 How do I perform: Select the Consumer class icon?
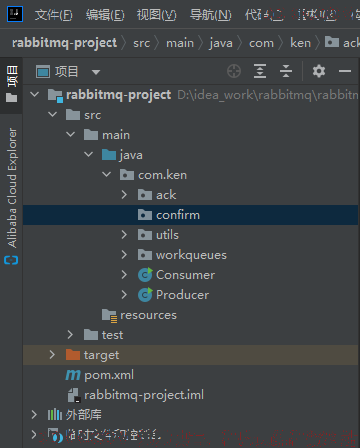[145, 275]
